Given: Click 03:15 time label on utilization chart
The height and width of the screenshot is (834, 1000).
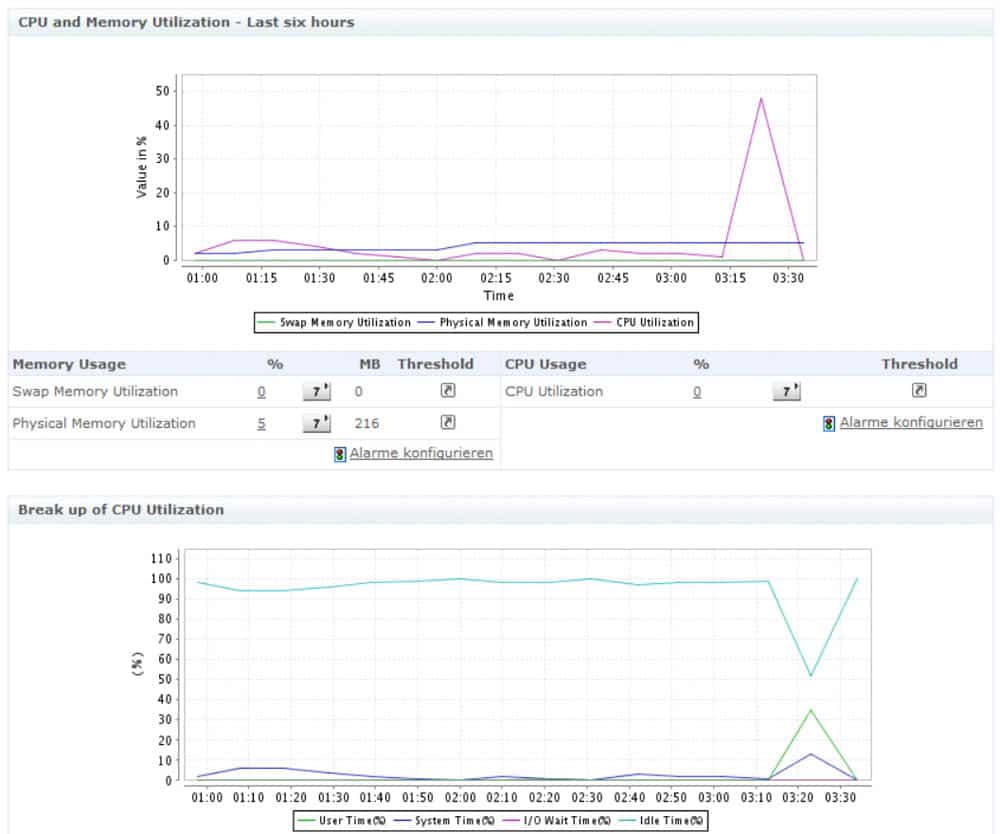Looking at the screenshot, I should [x=730, y=278].
